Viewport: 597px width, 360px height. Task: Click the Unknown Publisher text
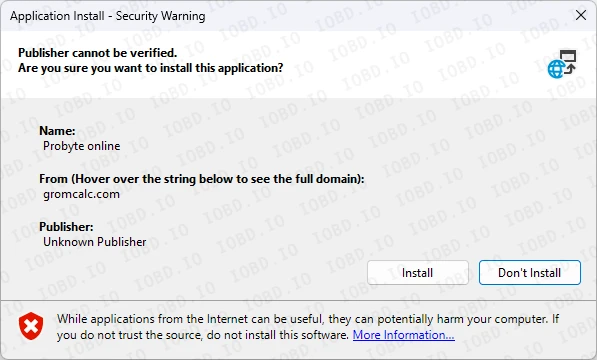[95, 242]
